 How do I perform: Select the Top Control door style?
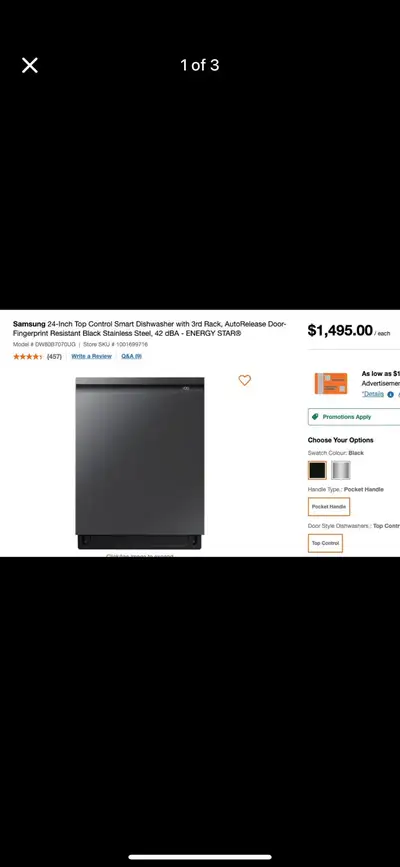(x=325, y=543)
